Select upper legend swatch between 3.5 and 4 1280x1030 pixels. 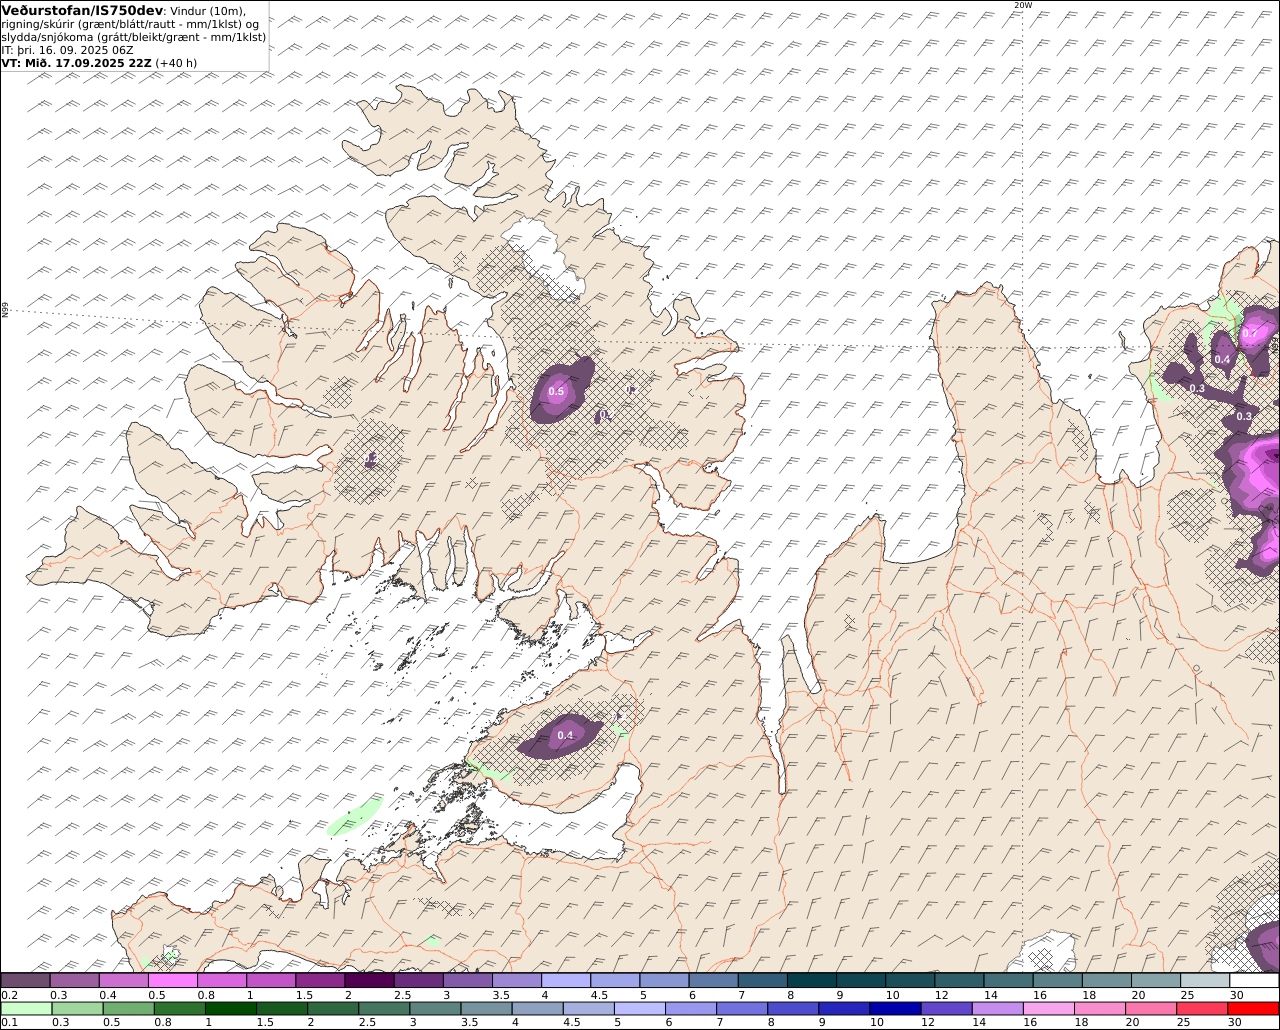click(x=517, y=981)
